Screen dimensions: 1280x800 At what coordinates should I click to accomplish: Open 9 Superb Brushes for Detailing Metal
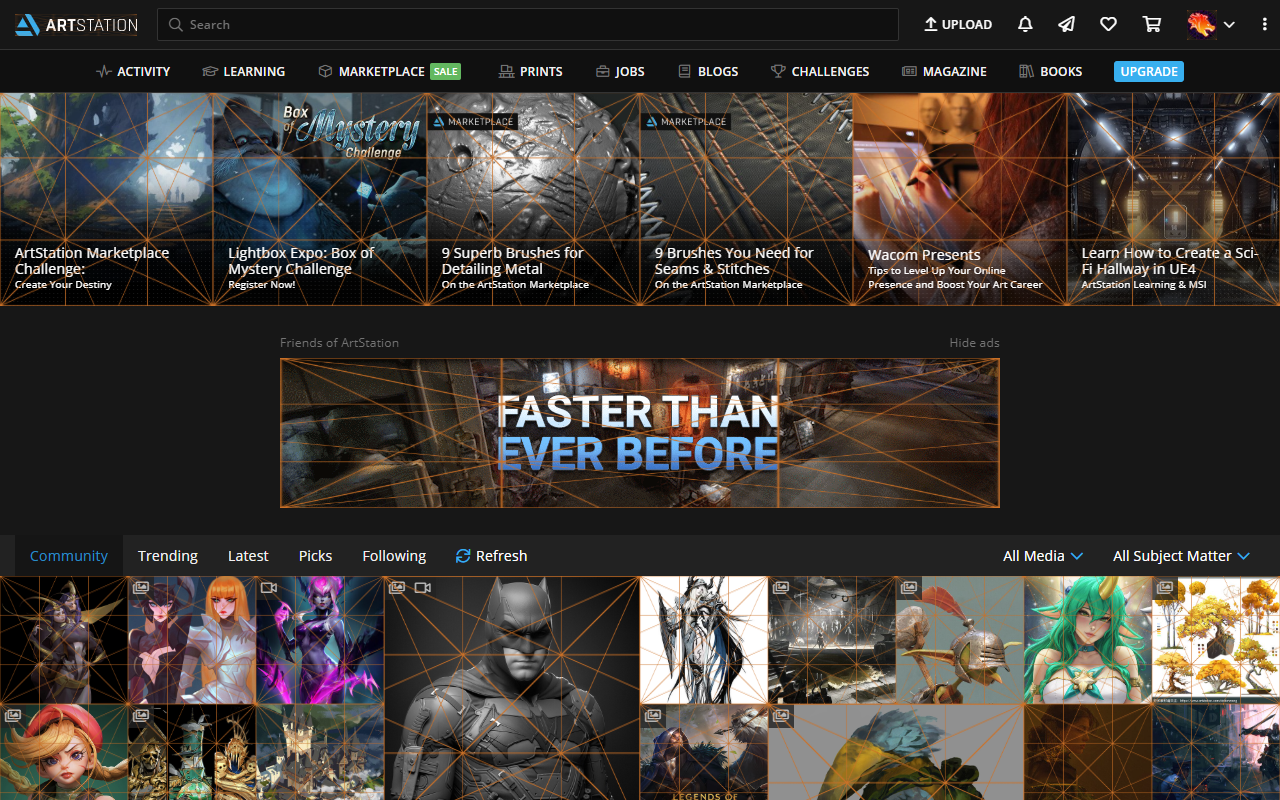[x=533, y=199]
